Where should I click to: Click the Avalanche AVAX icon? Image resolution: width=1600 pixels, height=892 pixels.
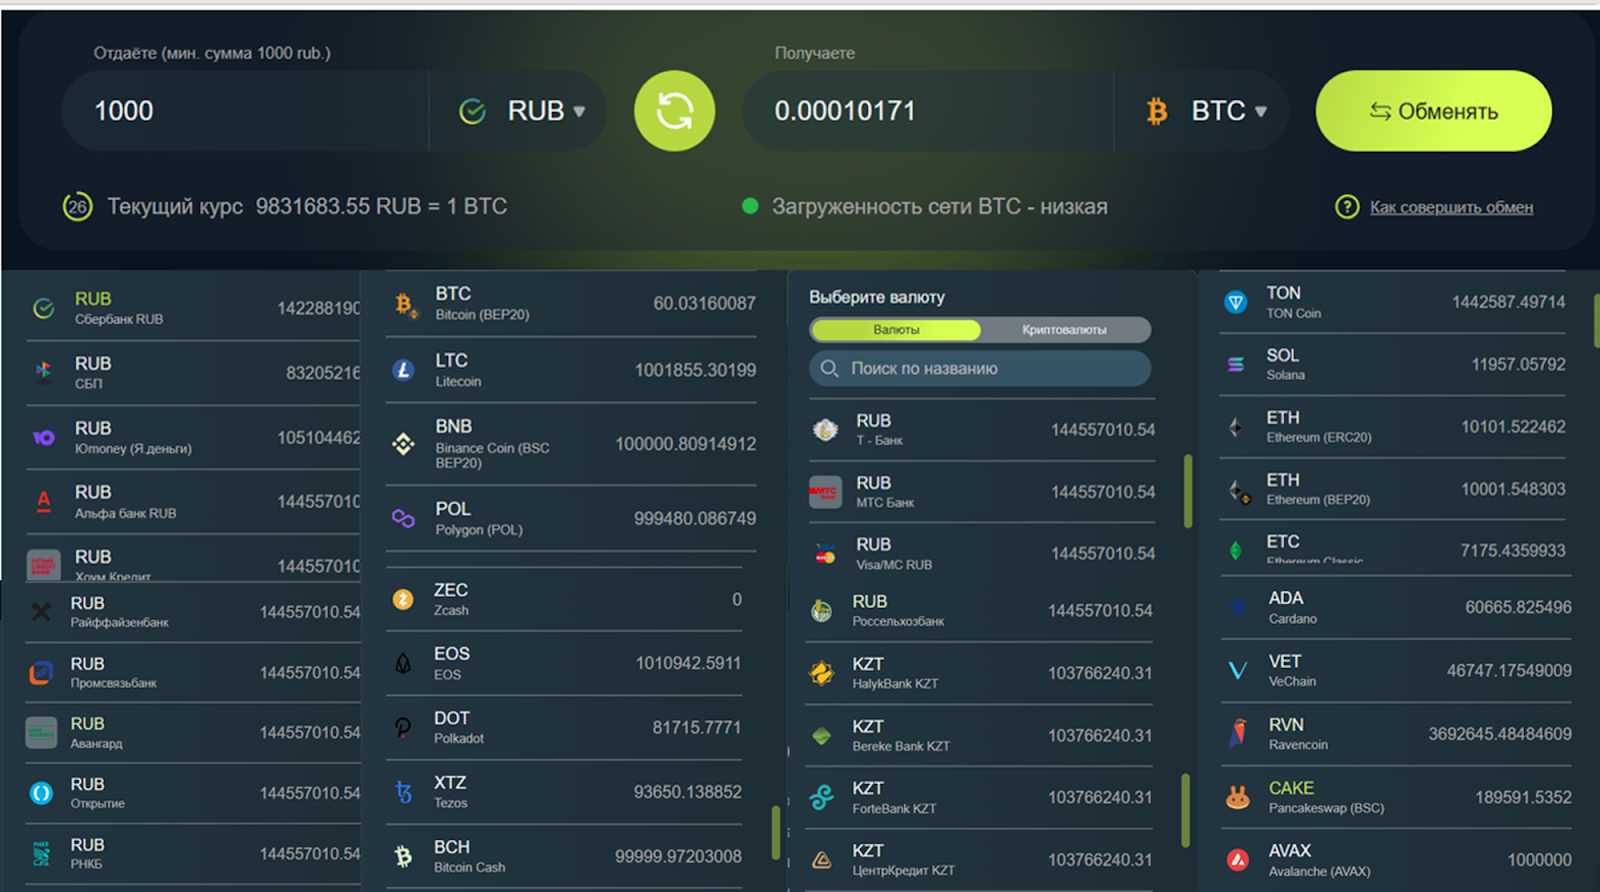tap(1237, 859)
